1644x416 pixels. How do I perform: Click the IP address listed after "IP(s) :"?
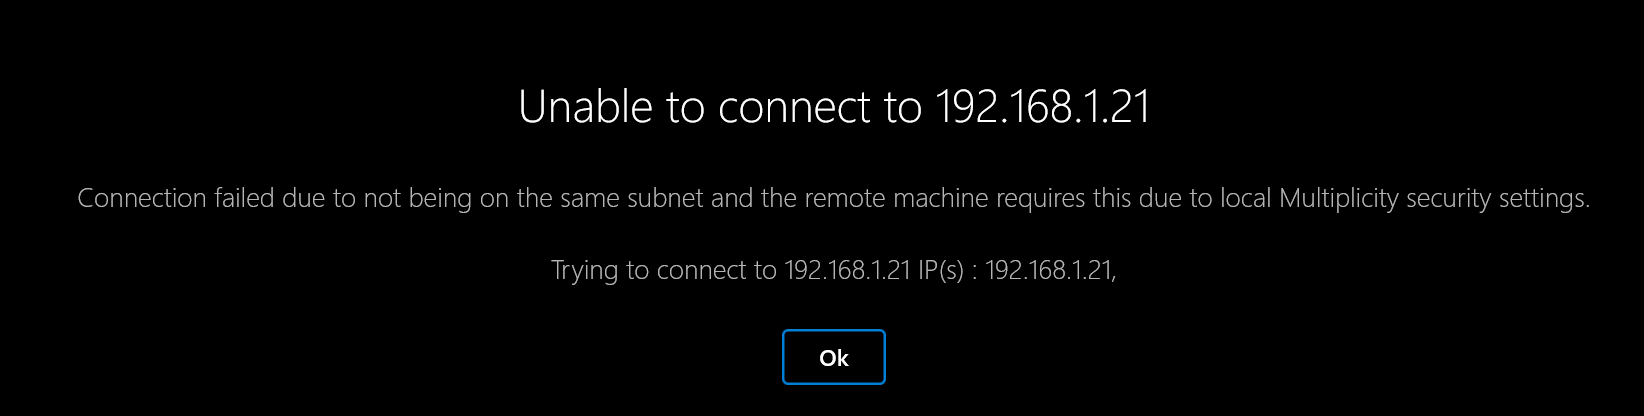click(x=1048, y=270)
